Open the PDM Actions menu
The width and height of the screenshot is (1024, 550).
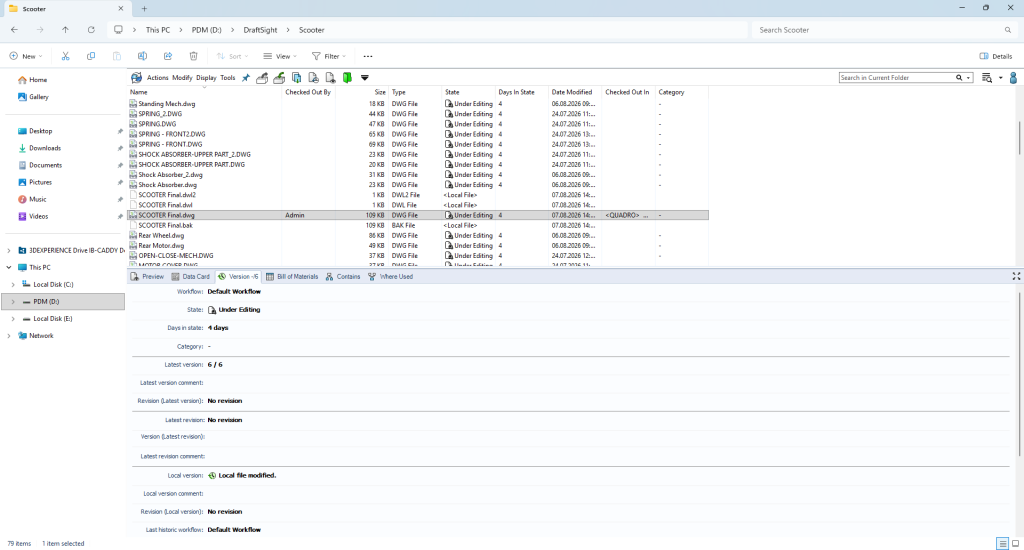[157, 78]
